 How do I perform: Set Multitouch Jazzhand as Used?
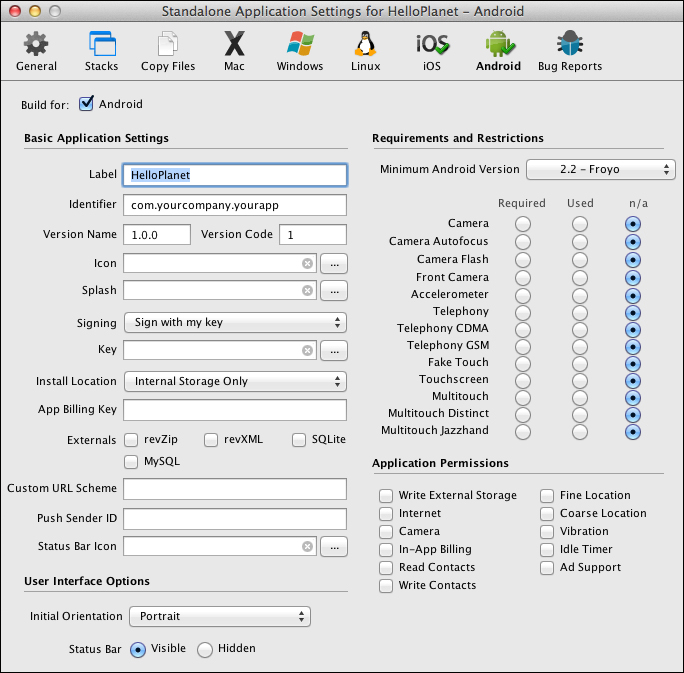click(x=580, y=432)
